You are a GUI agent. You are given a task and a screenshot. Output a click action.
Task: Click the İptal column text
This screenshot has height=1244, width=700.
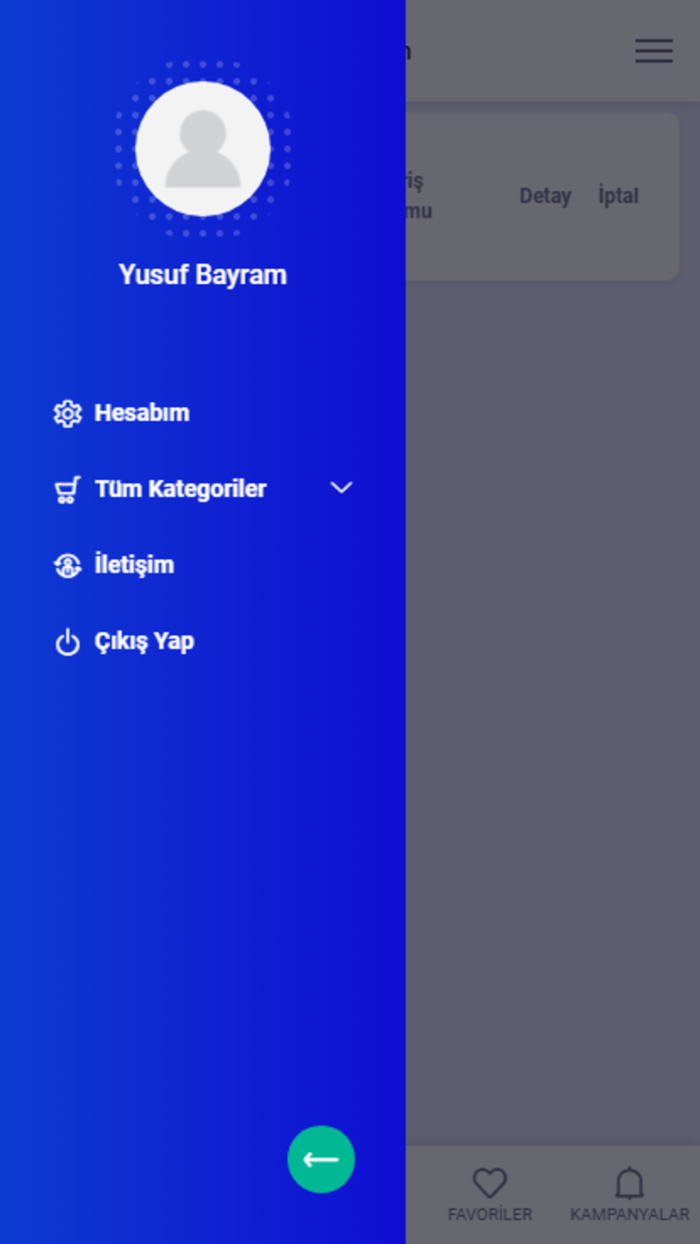(x=618, y=196)
